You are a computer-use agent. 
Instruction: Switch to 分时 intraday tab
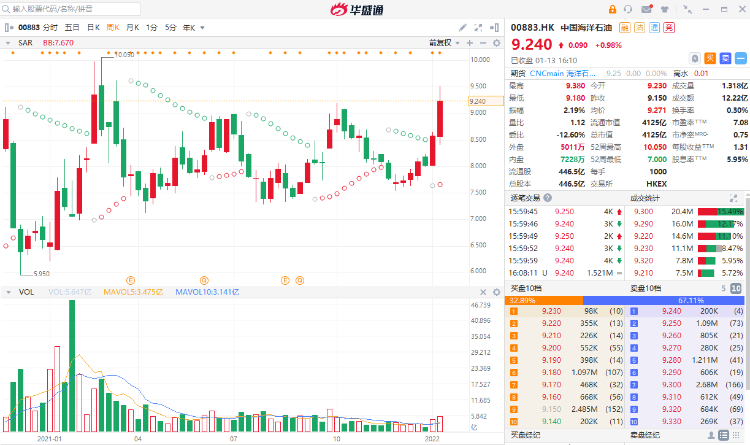[x=50, y=28]
